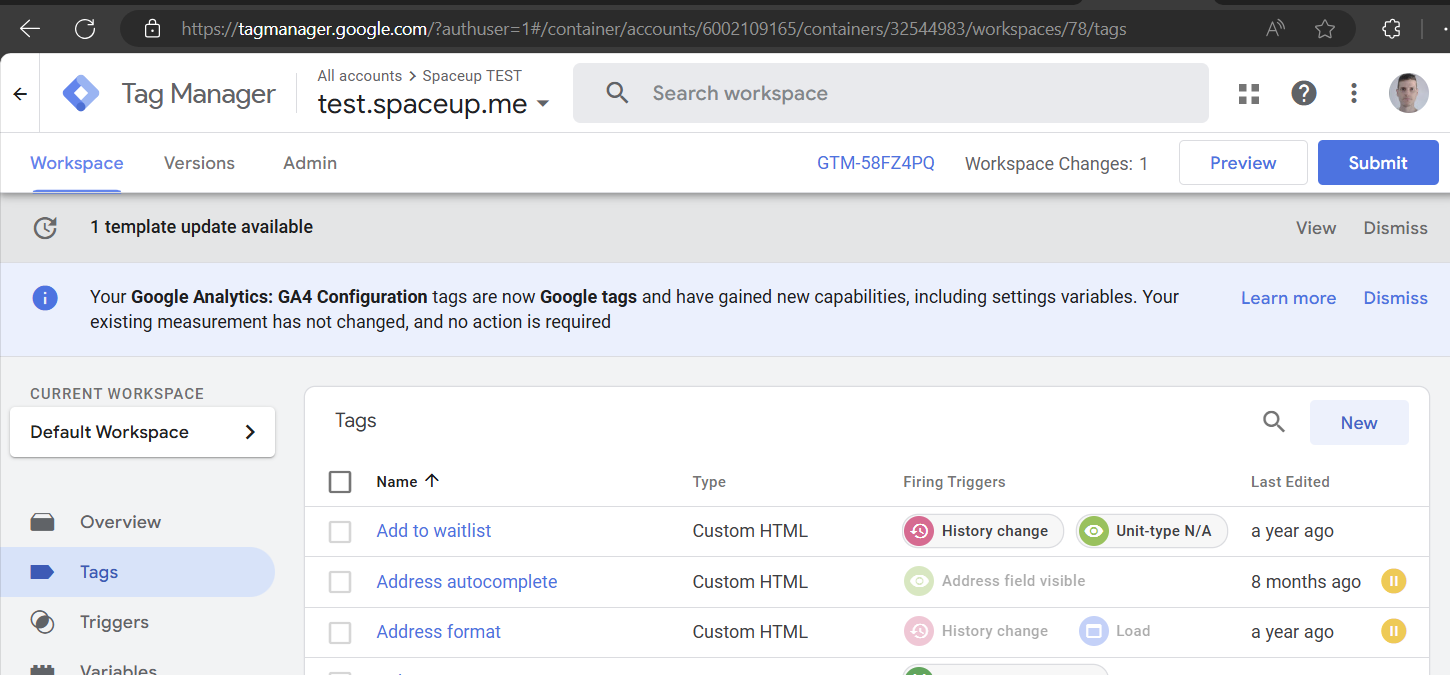Open the Help question mark icon
The width and height of the screenshot is (1450, 675).
1303,94
